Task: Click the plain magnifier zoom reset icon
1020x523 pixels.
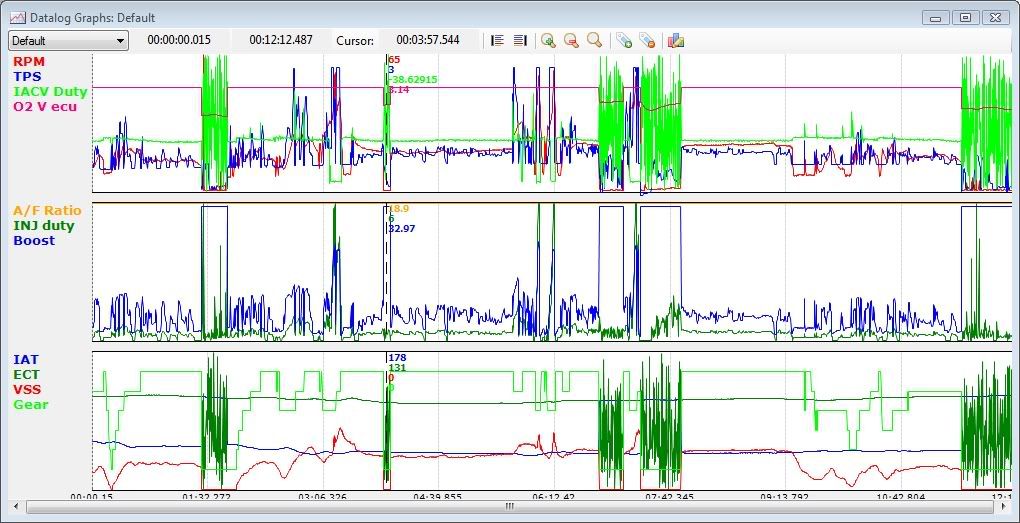Action: 594,40
